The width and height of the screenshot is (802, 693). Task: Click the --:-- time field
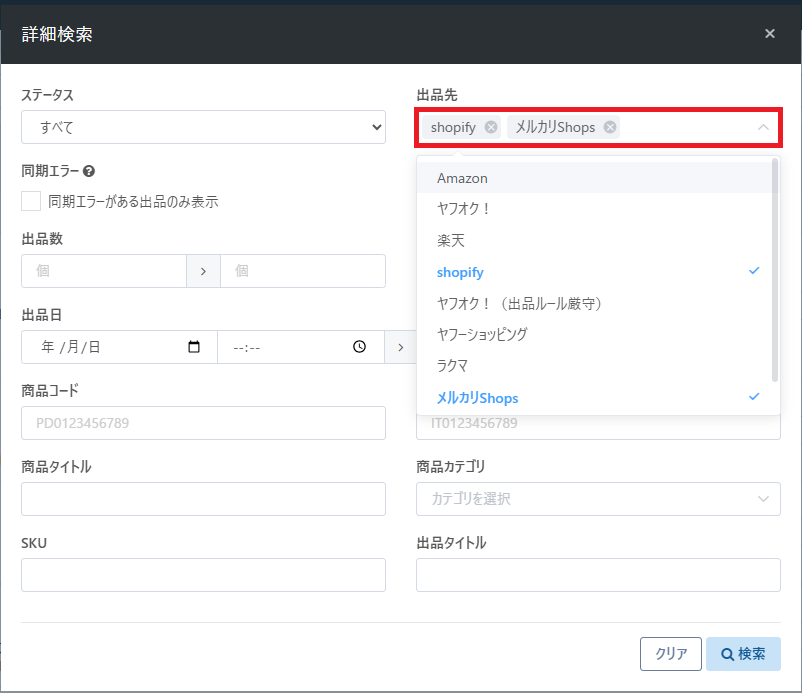[301, 347]
